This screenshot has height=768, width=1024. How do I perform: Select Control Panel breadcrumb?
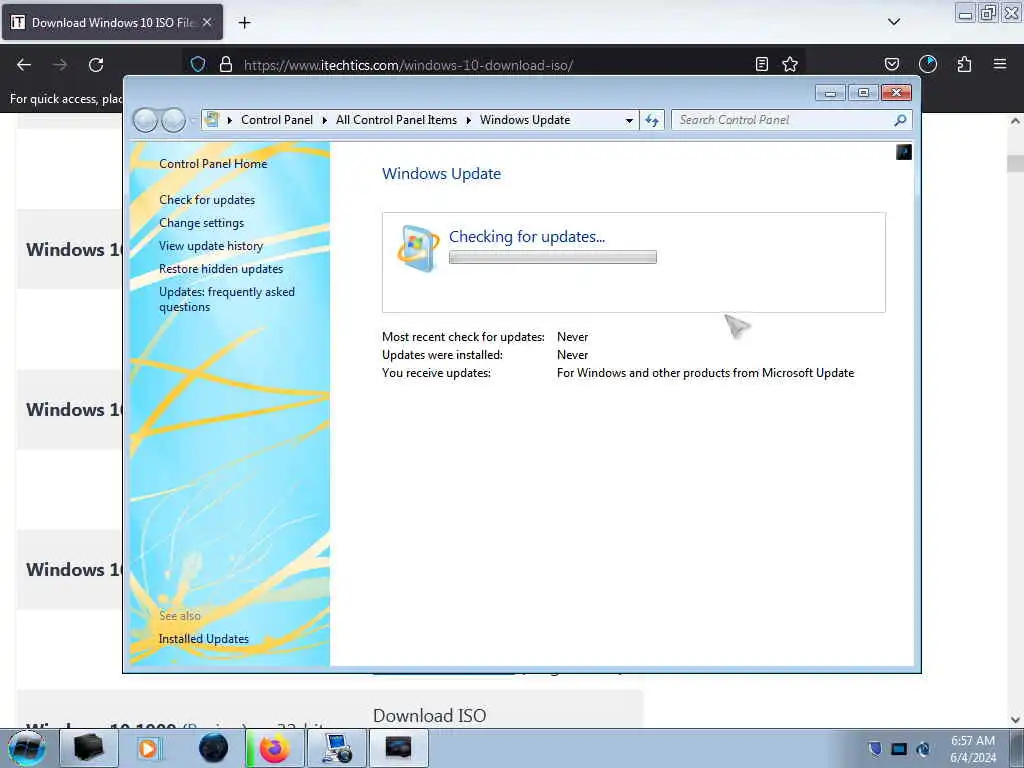(277, 120)
